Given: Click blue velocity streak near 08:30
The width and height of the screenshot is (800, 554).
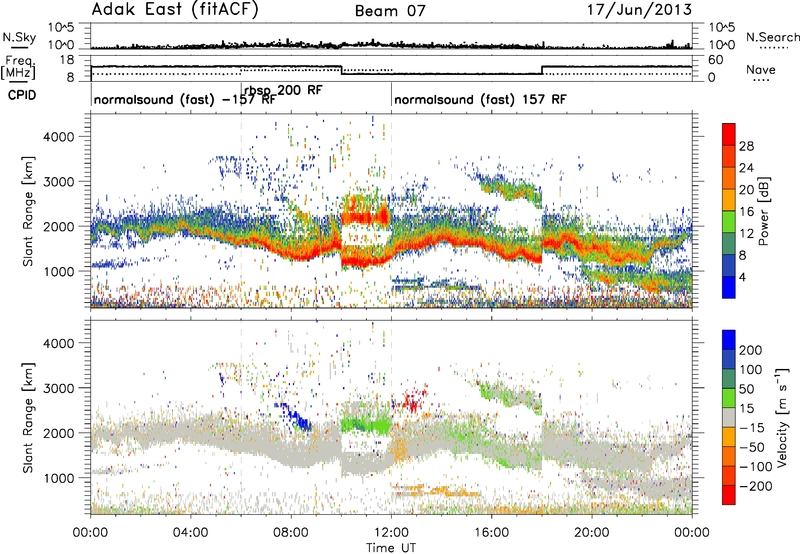Looking at the screenshot, I should click(295, 415).
